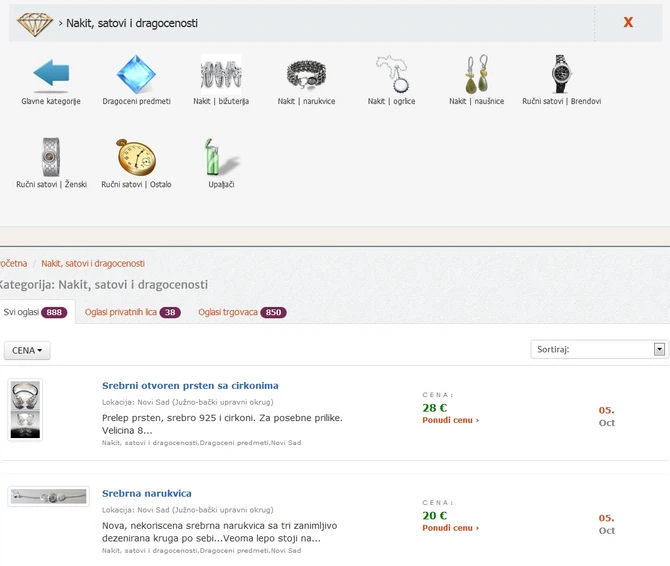
Task: Select Ručni satovi | Ostalo pocket watch icon
Action: [136, 158]
